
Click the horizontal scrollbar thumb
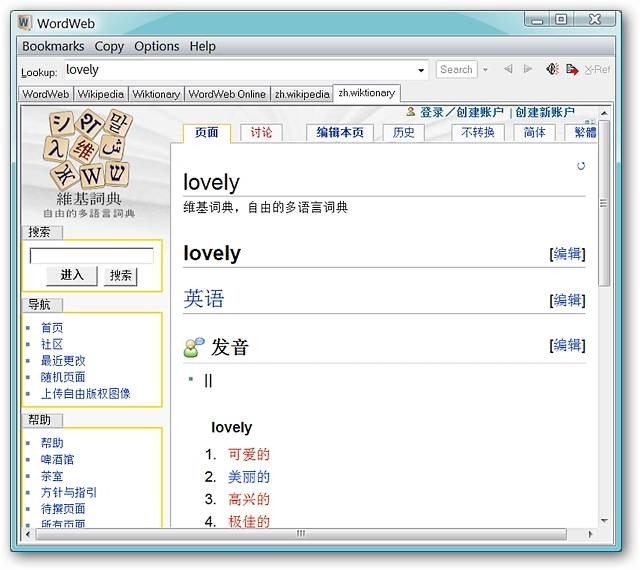pos(301,533)
